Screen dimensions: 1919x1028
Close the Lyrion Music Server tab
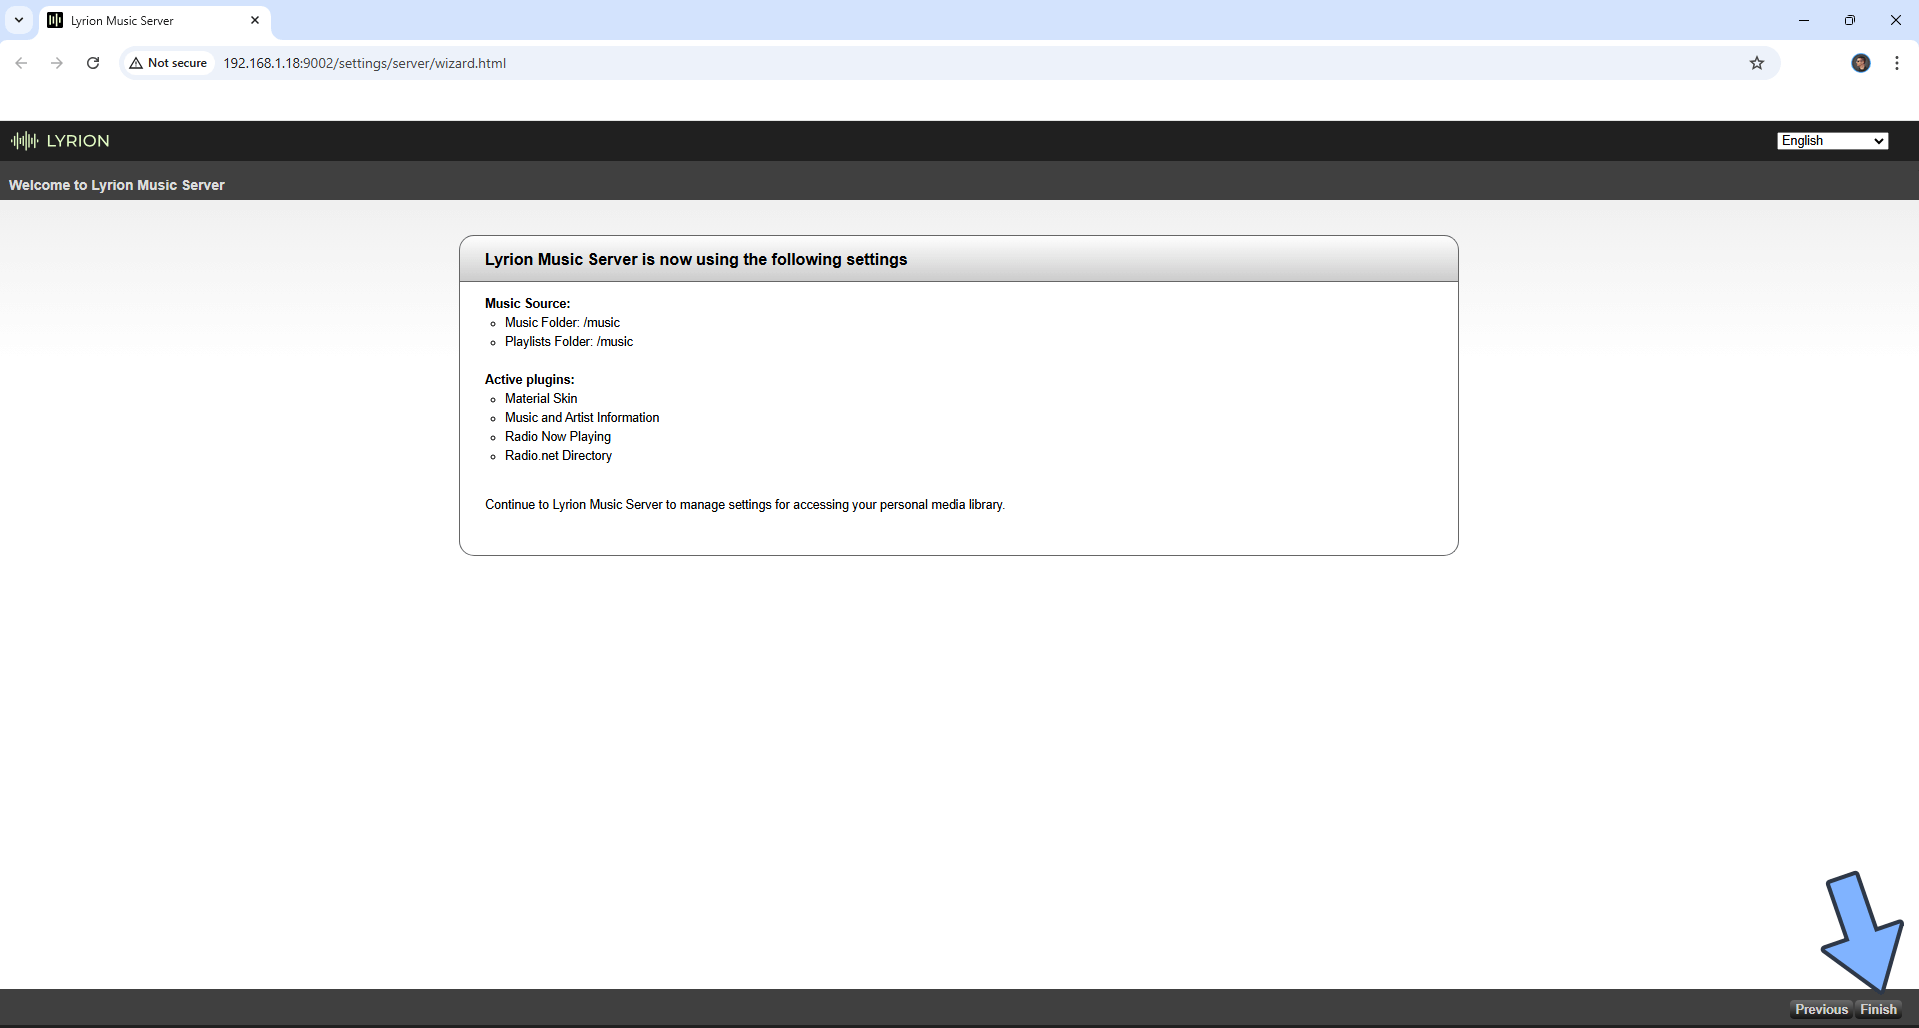pyautogui.click(x=255, y=20)
